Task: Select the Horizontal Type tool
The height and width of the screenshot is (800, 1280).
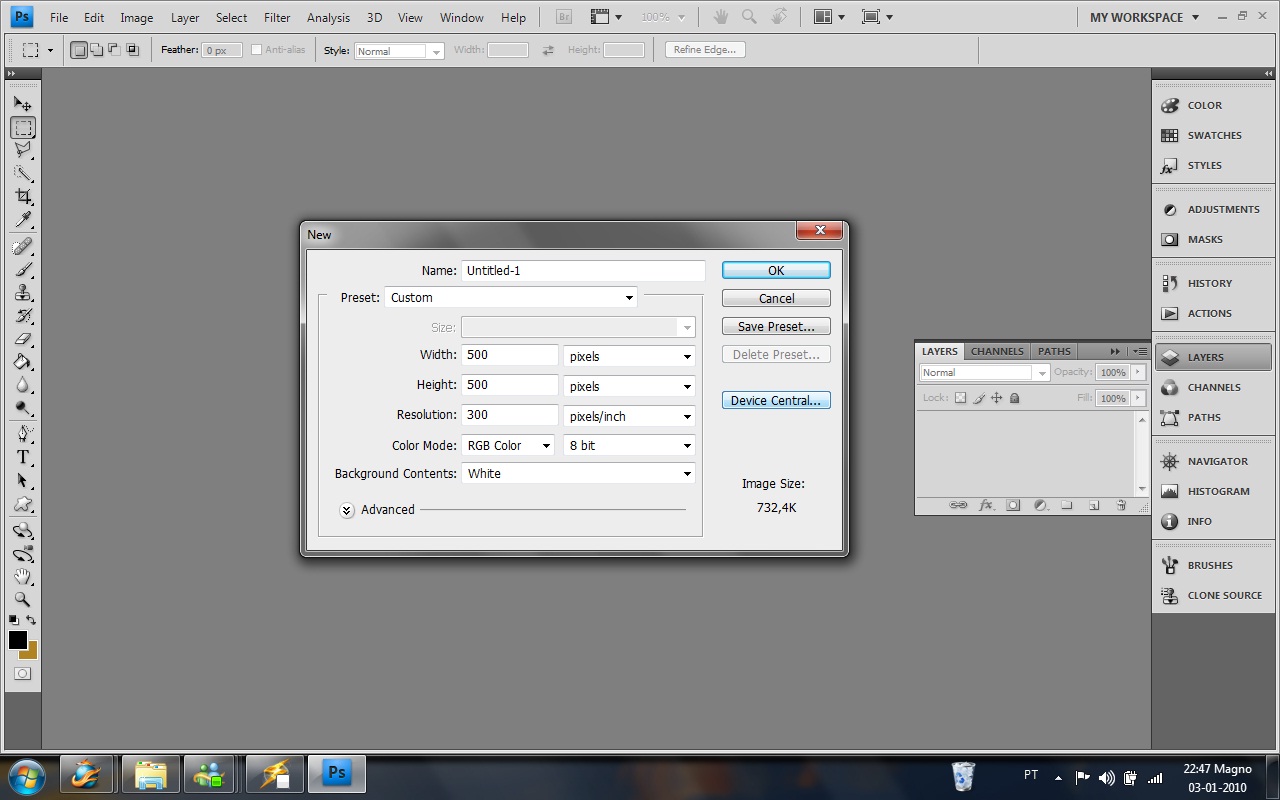Action: pyautogui.click(x=23, y=457)
